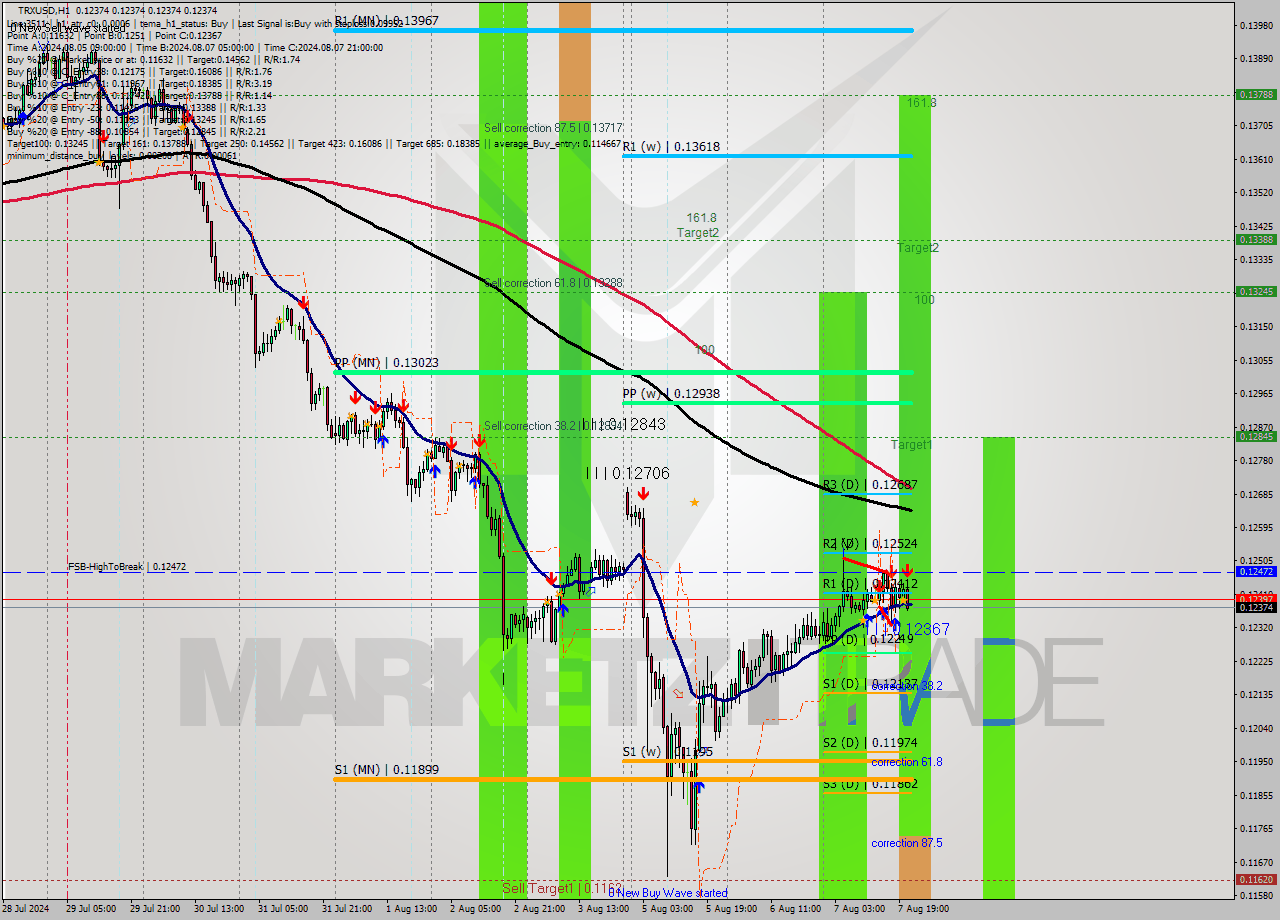Click the S3 (D) | 0.11862 label
Image resolution: width=1280 pixels, height=920 pixels.
[870, 784]
